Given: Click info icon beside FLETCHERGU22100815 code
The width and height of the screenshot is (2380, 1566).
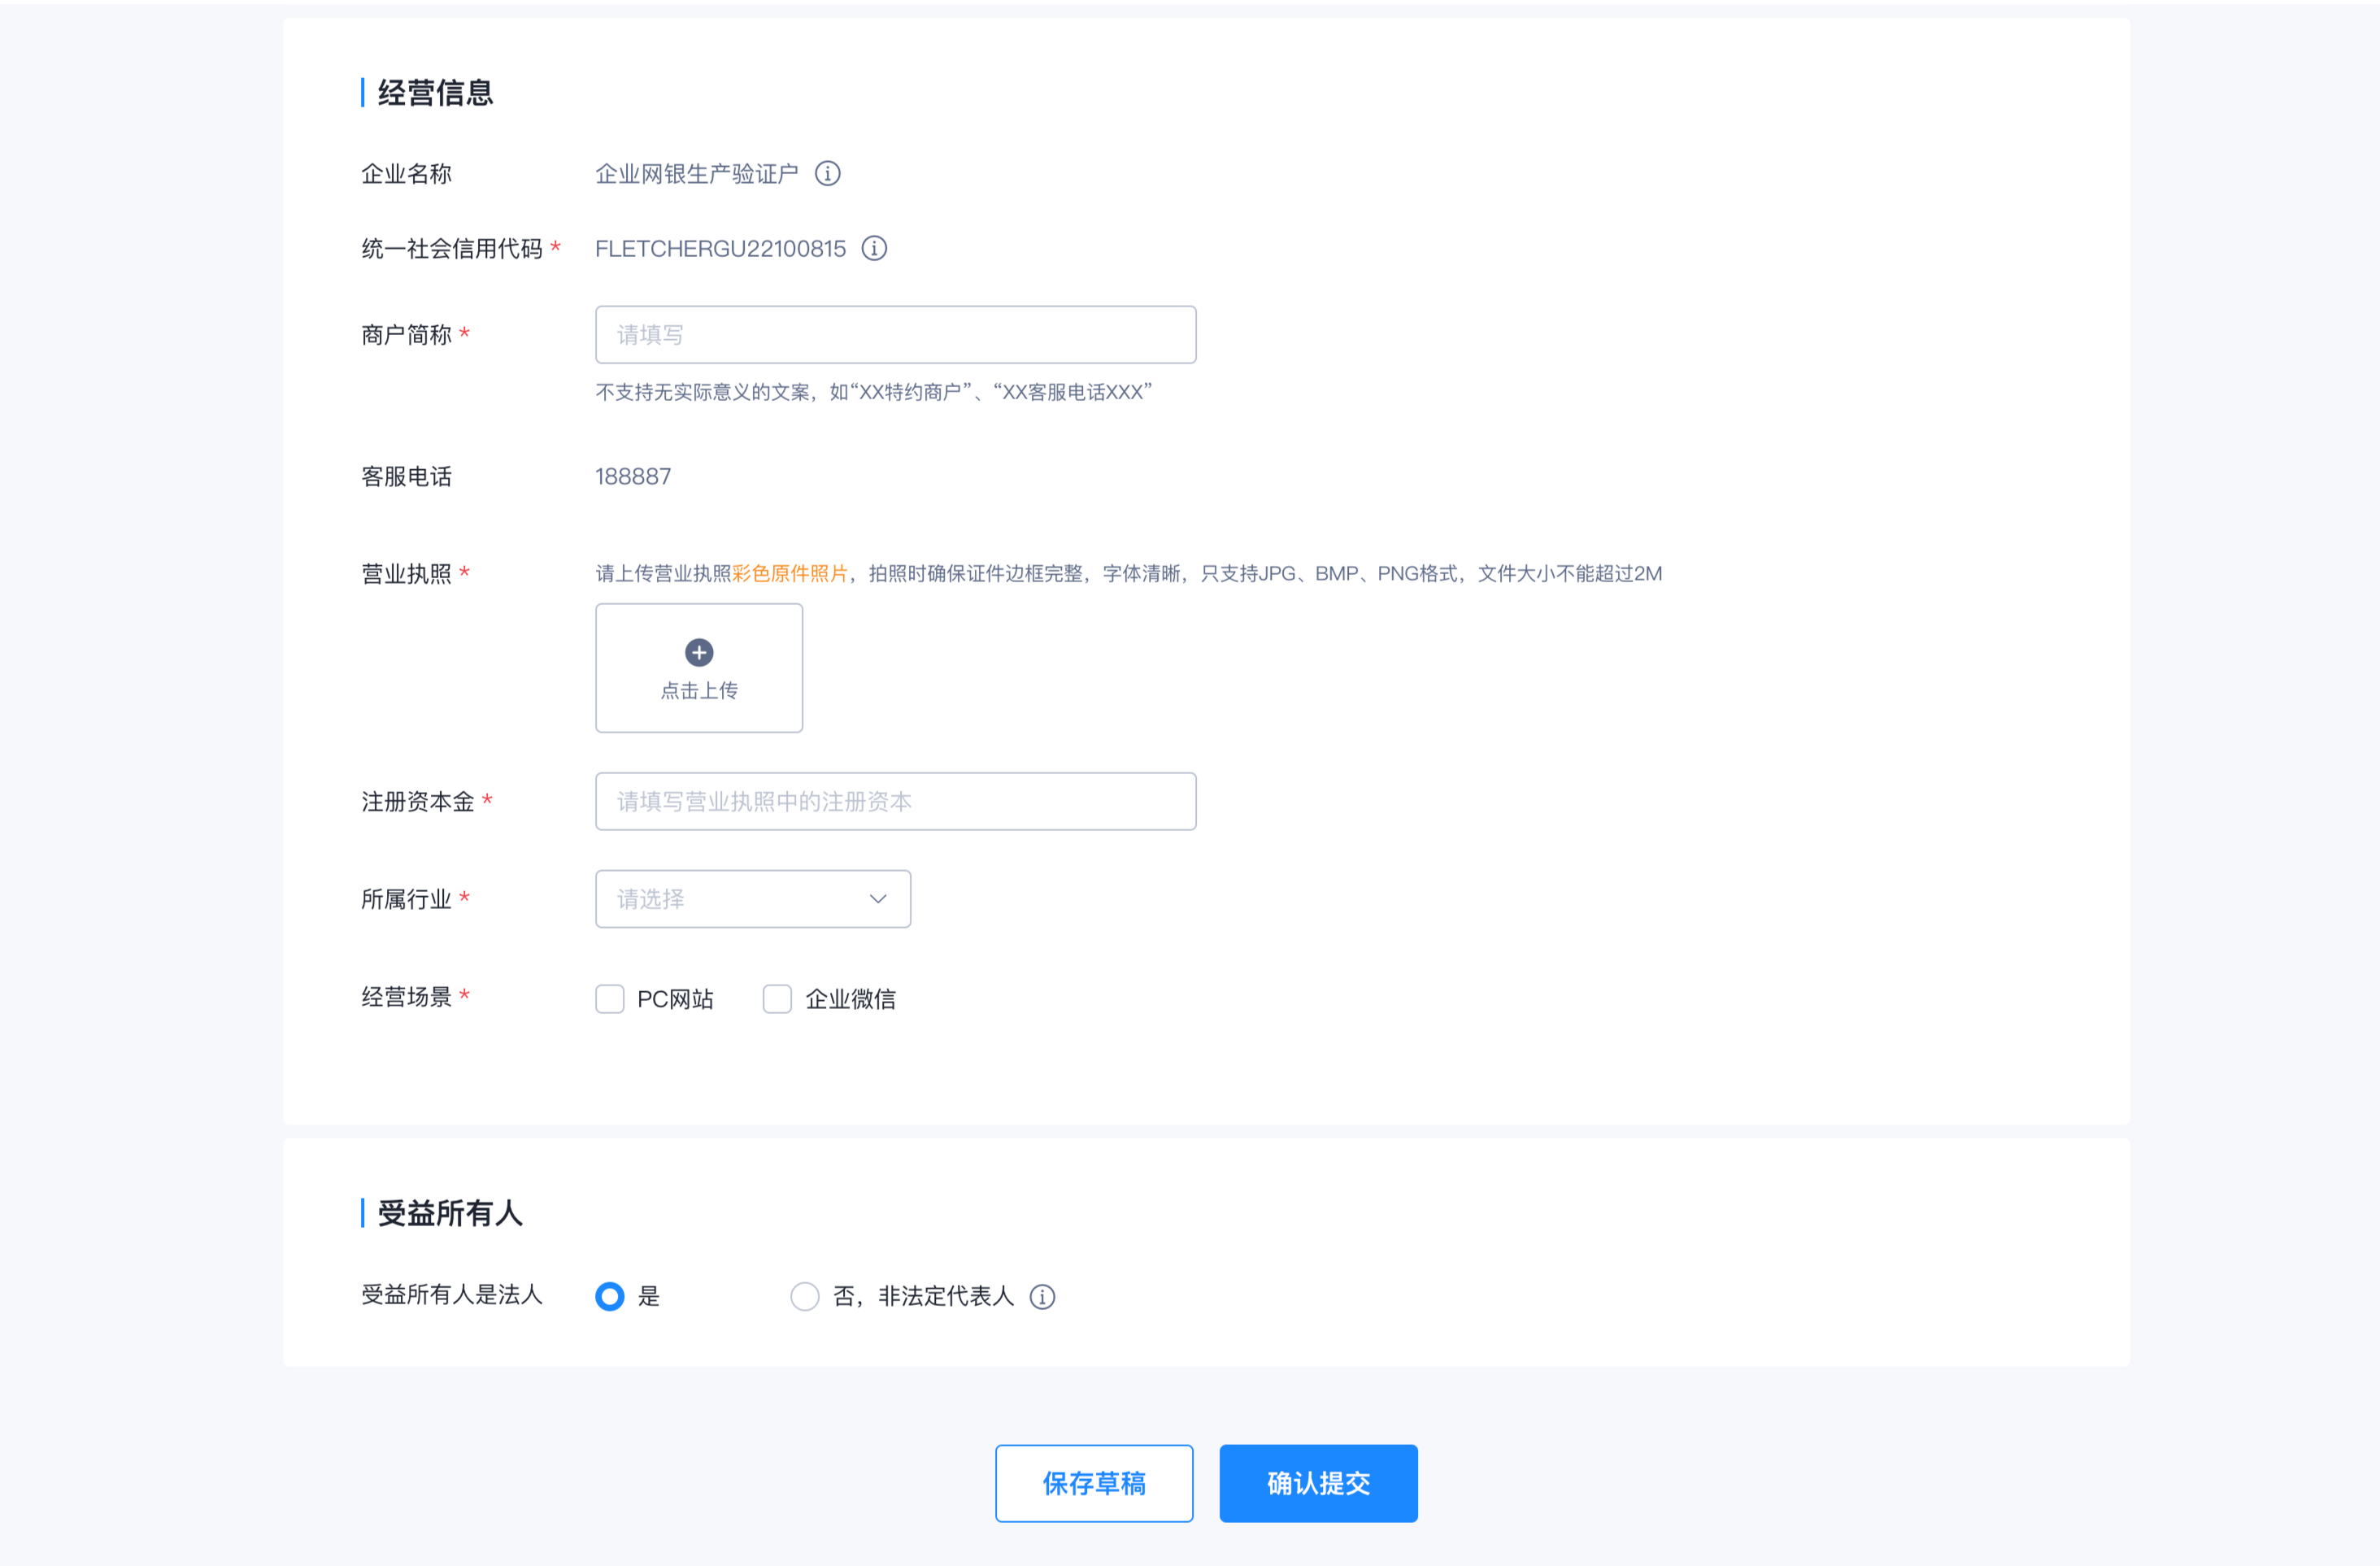Looking at the screenshot, I should click(x=874, y=248).
